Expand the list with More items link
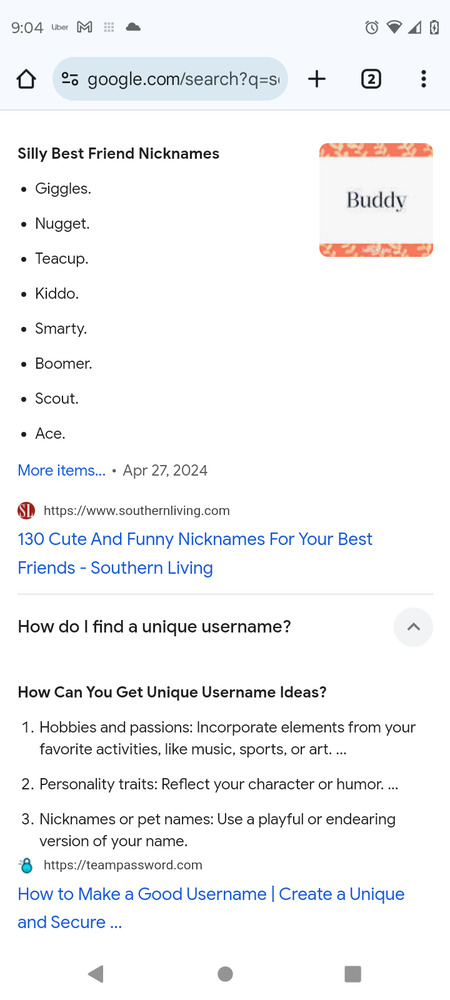This screenshot has height=1000, width=450. [x=61, y=471]
